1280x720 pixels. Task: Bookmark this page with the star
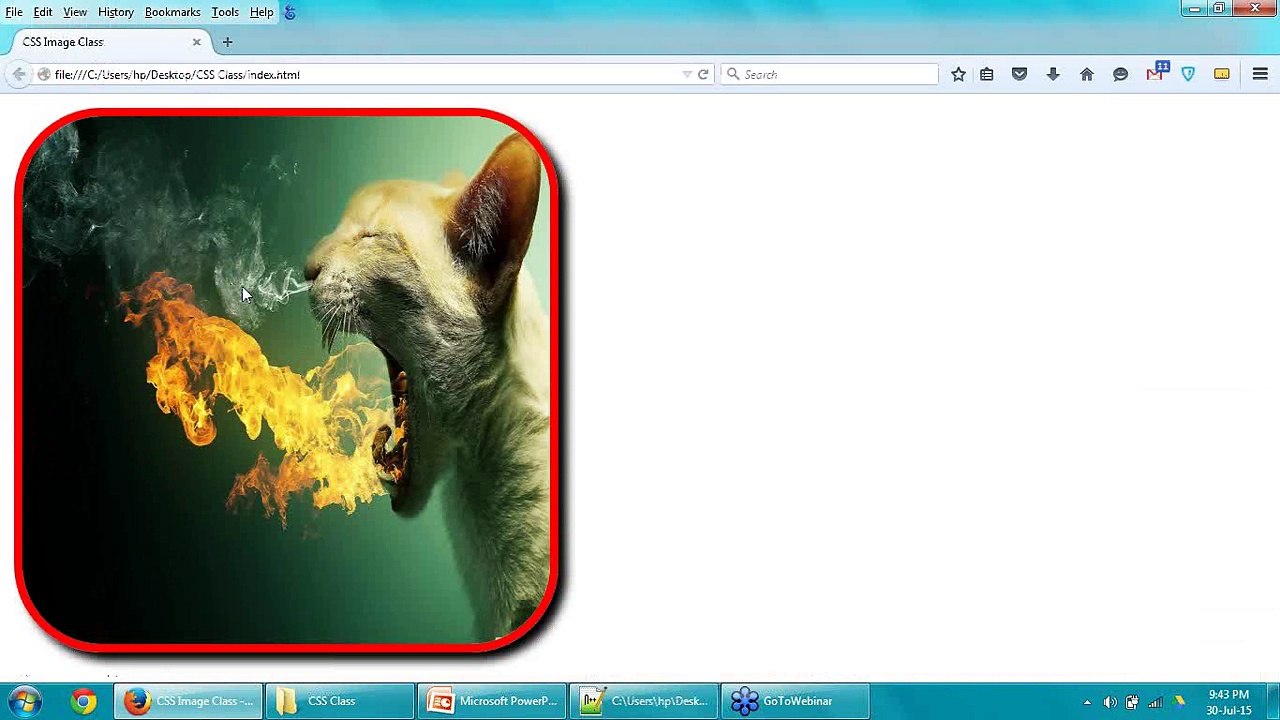coord(958,74)
